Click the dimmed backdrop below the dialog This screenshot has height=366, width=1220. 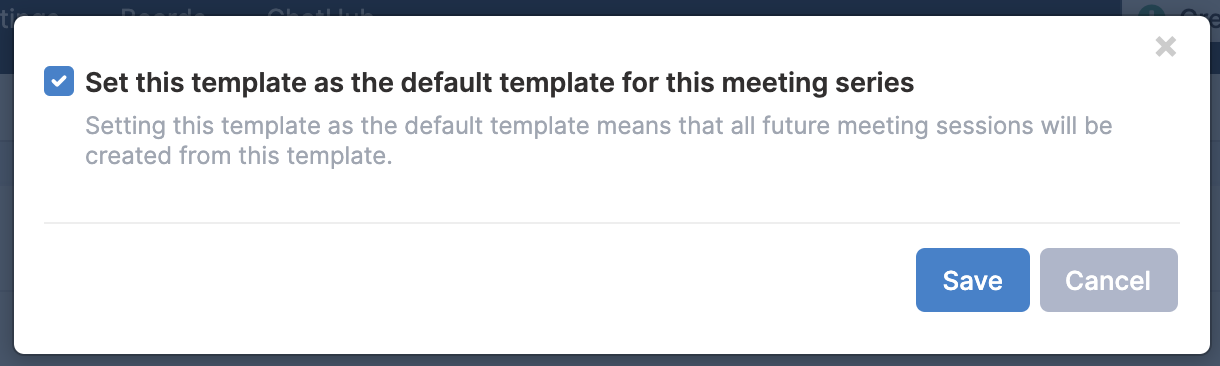(x=610, y=360)
